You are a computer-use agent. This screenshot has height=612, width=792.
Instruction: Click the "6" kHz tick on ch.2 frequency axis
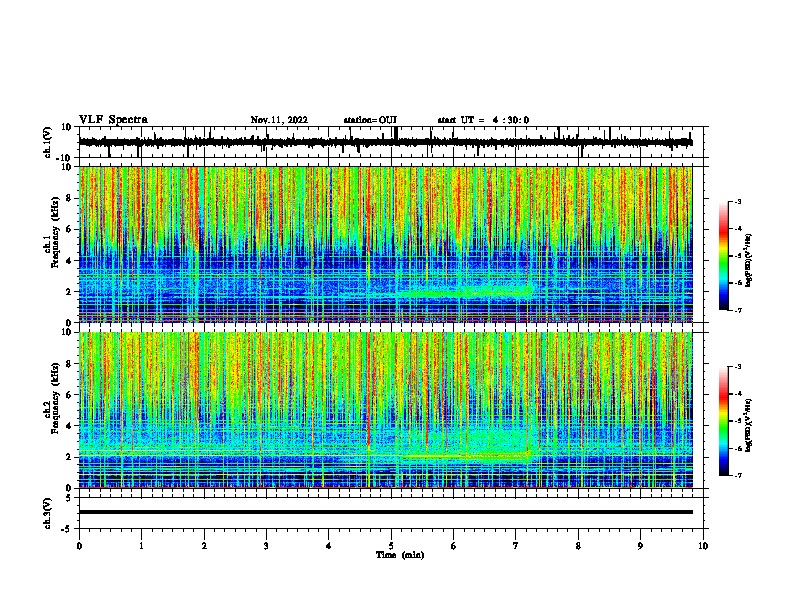click(x=70, y=395)
